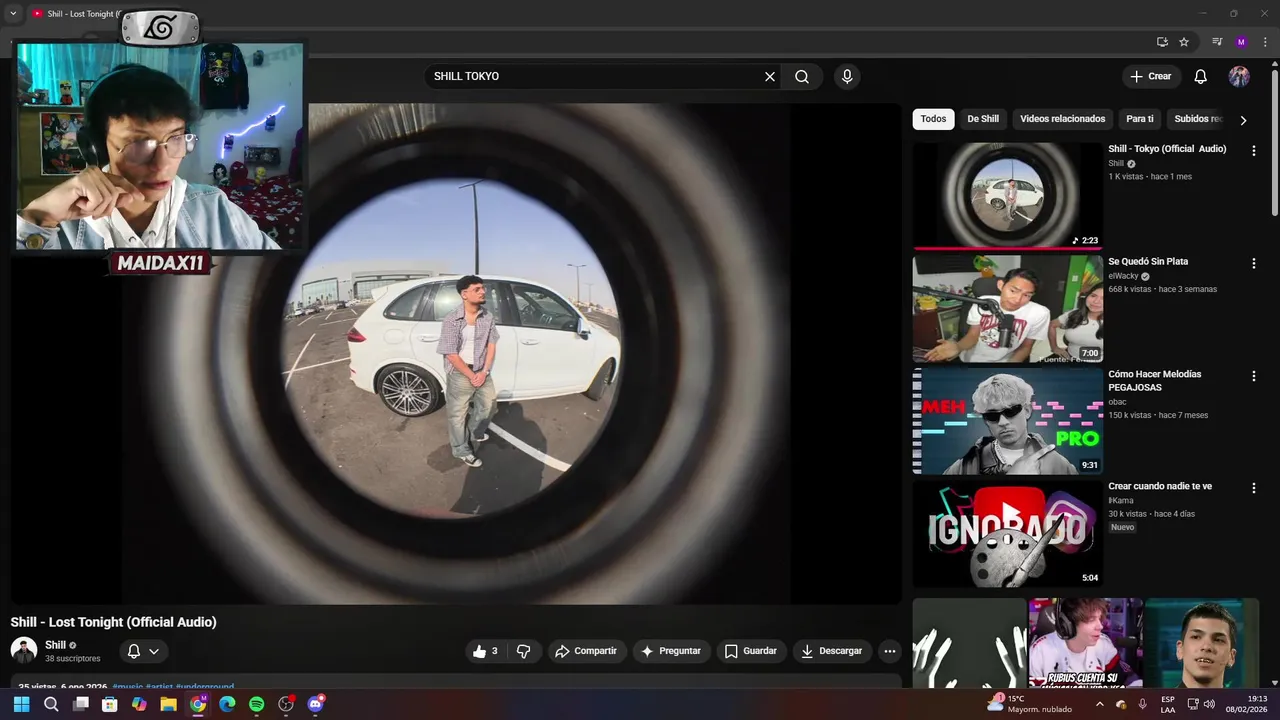Select the Todos chip

[x=933, y=119]
